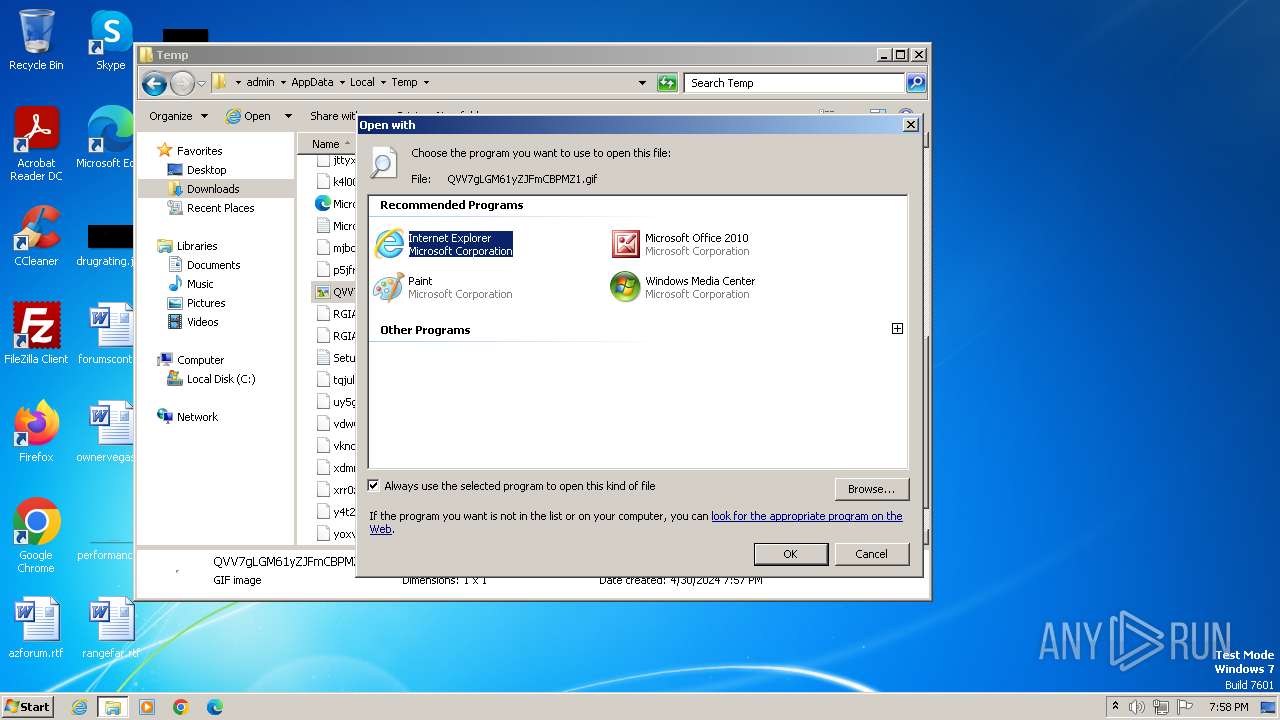
Task: Click the taskbar clock 7:58 PM
Action: [1228, 707]
